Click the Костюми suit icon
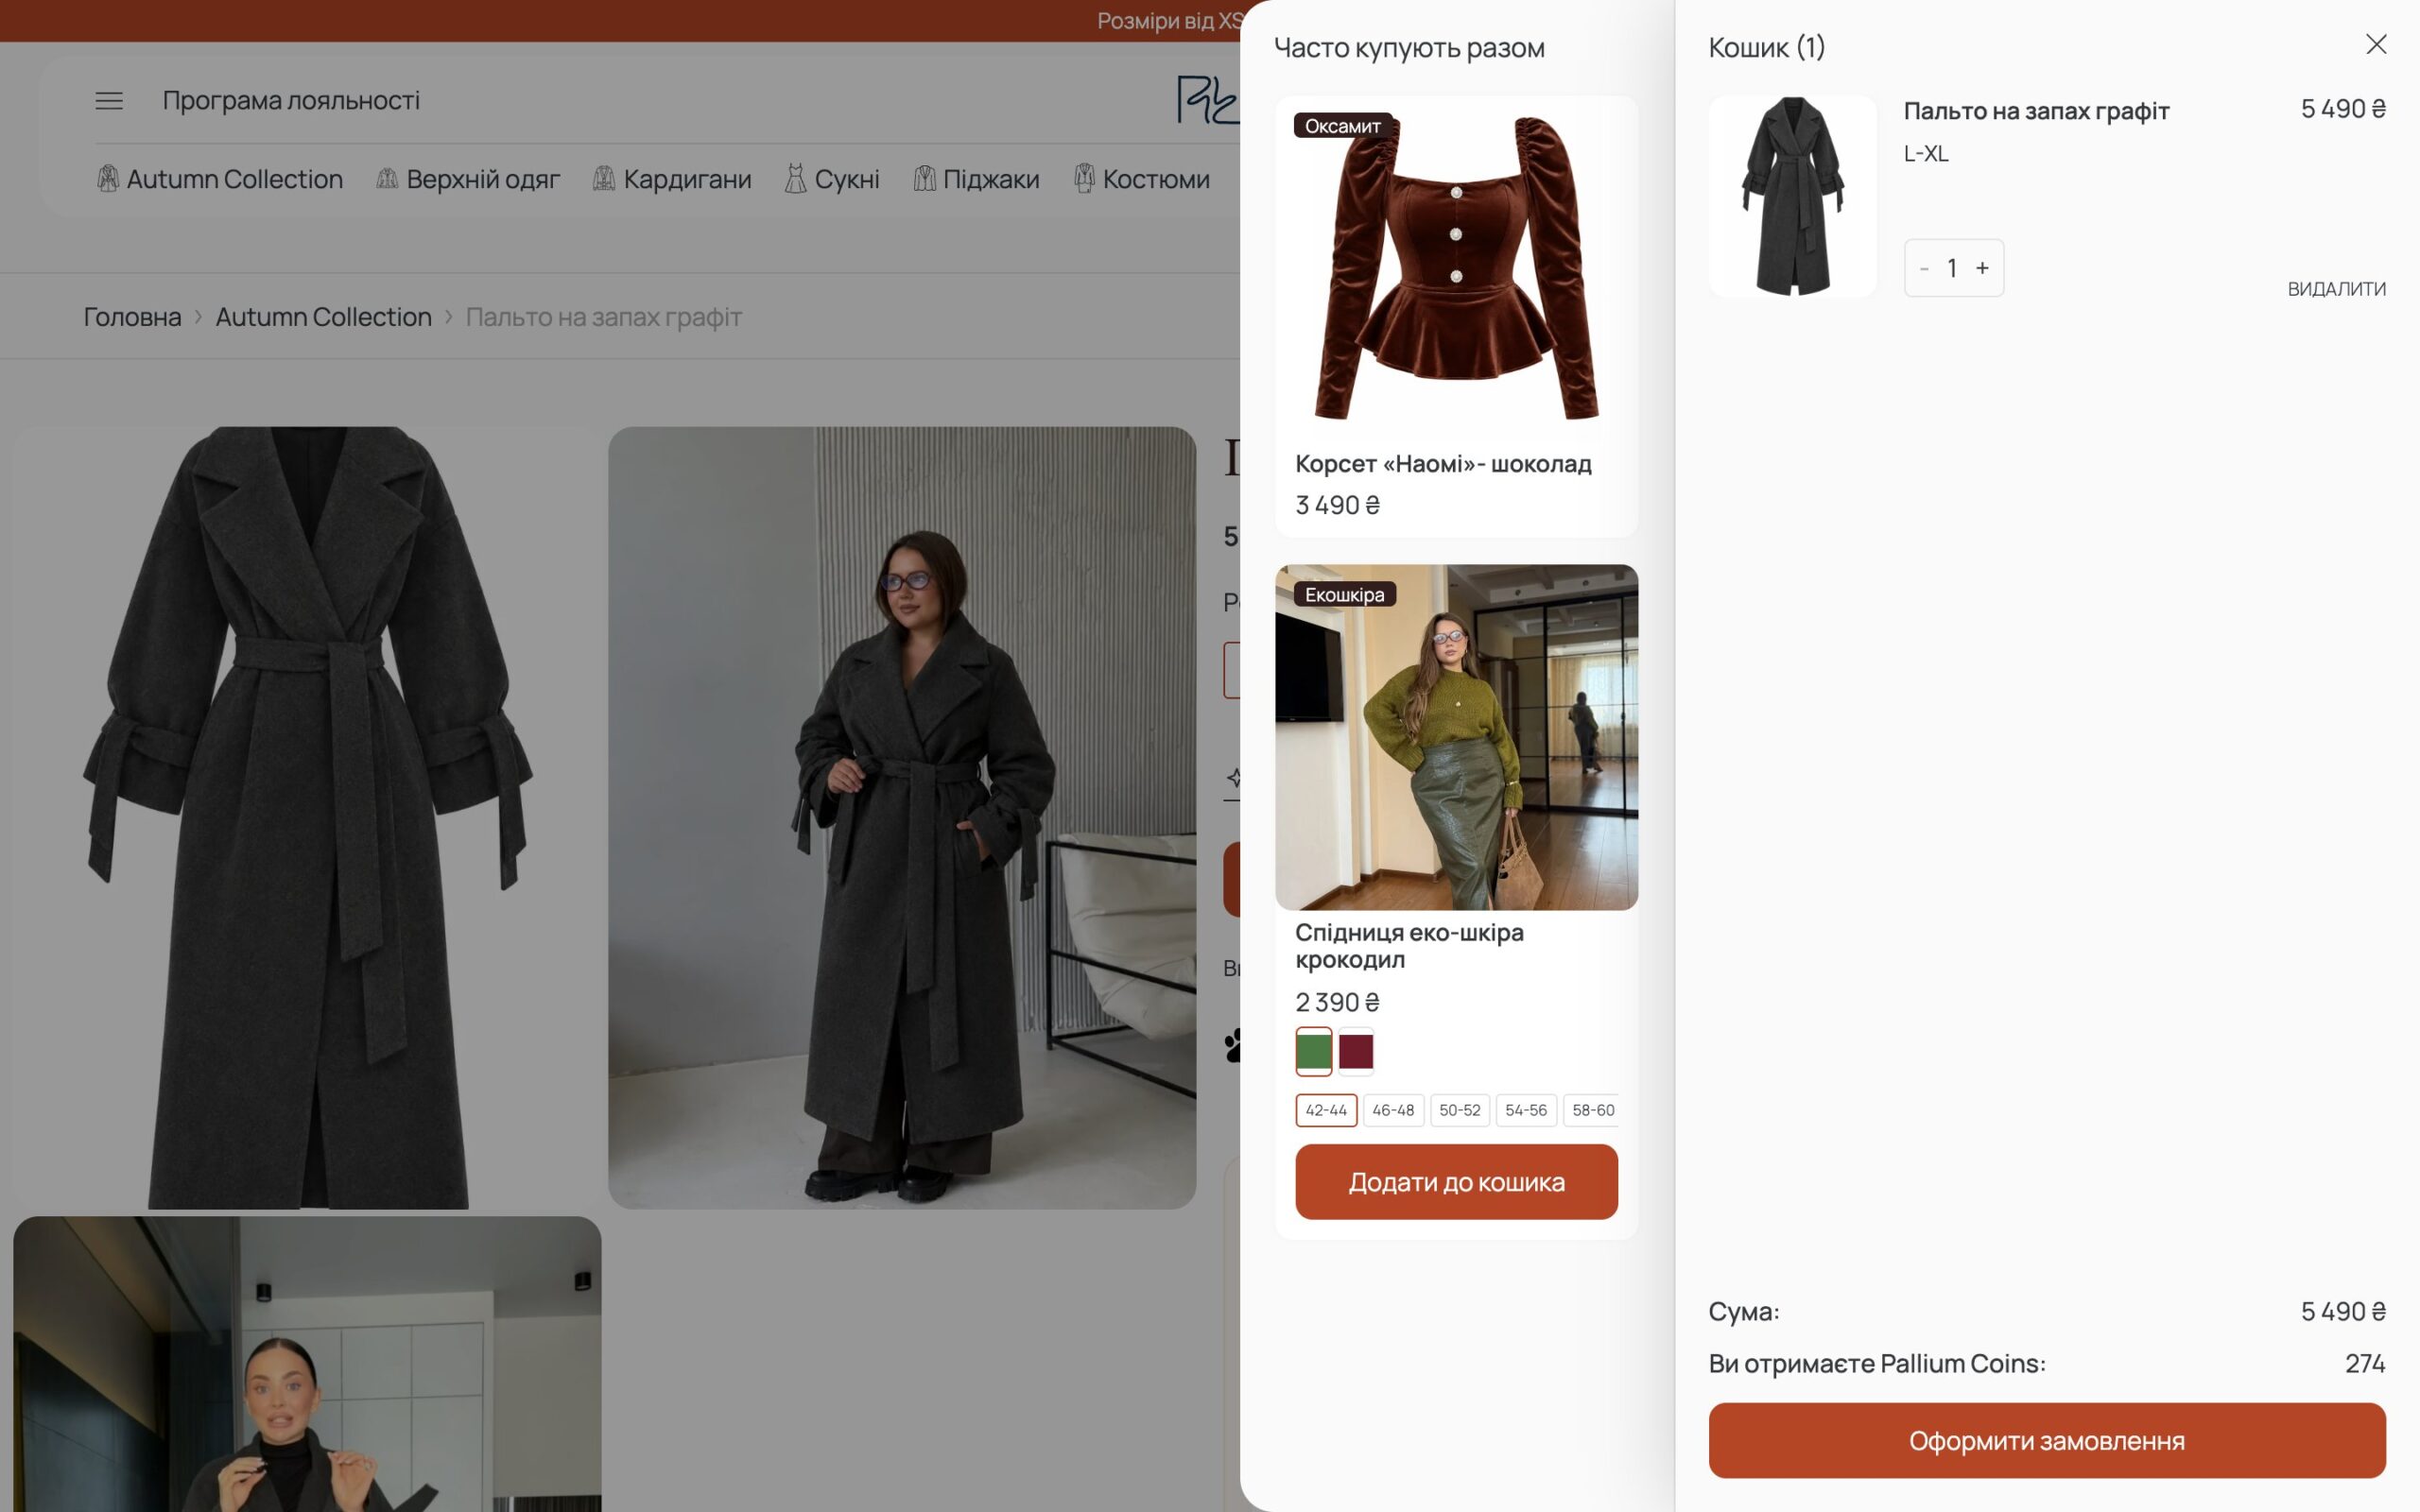The width and height of the screenshot is (2420, 1512). pyautogui.click(x=1085, y=179)
